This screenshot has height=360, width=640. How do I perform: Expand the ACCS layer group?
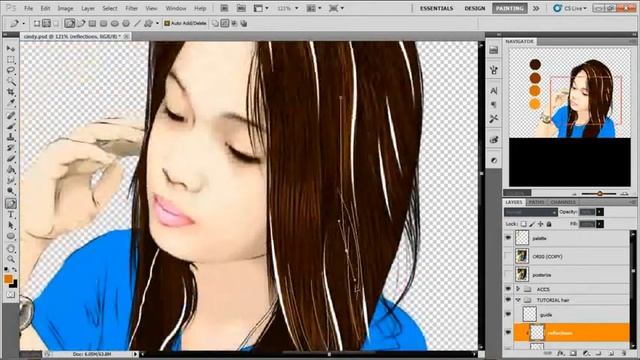(518, 289)
